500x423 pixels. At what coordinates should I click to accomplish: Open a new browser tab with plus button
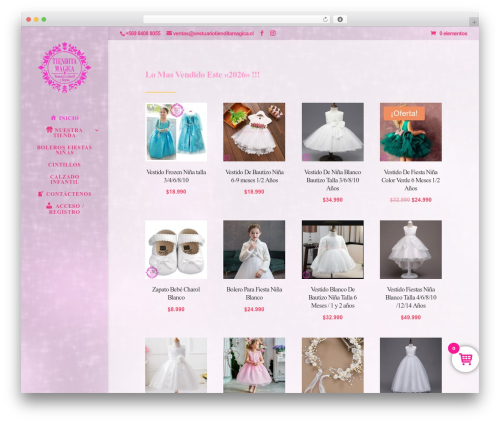tap(474, 22)
